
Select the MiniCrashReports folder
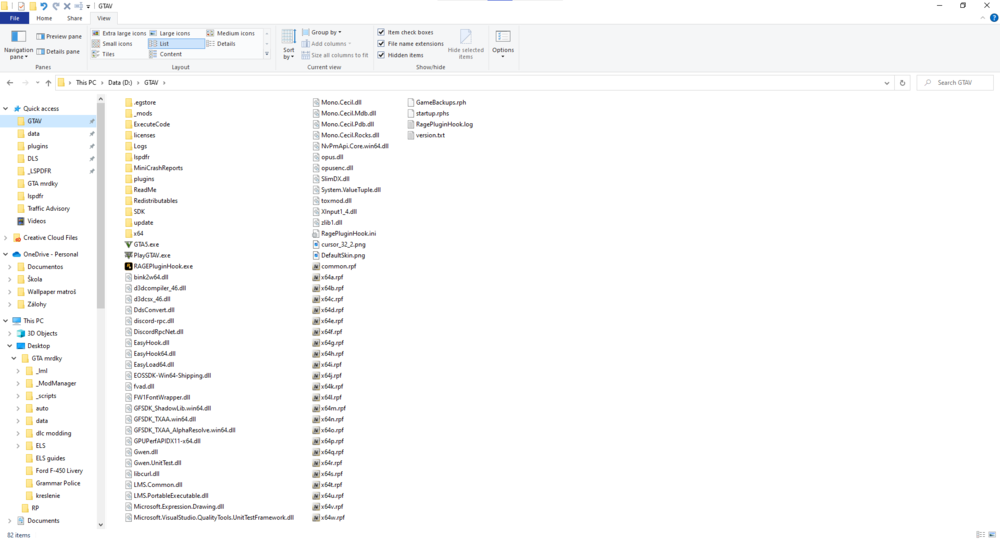click(x=154, y=168)
